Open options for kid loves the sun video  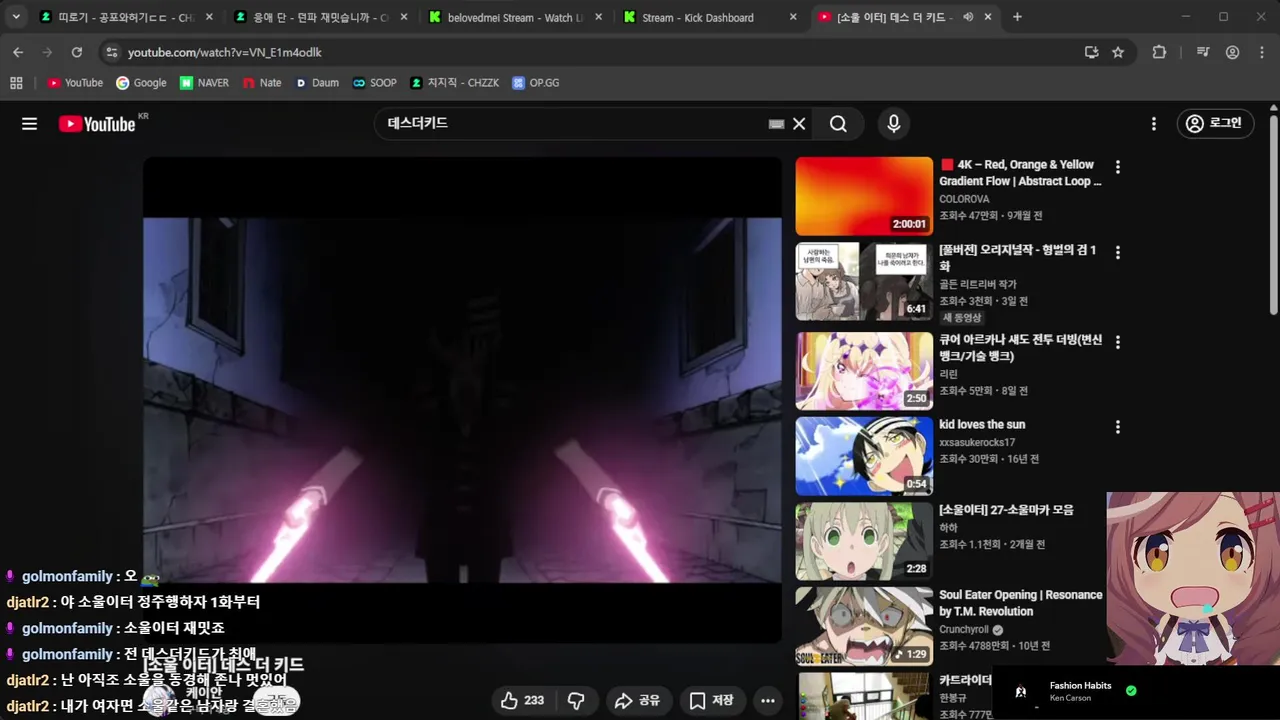click(x=1118, y=427)
